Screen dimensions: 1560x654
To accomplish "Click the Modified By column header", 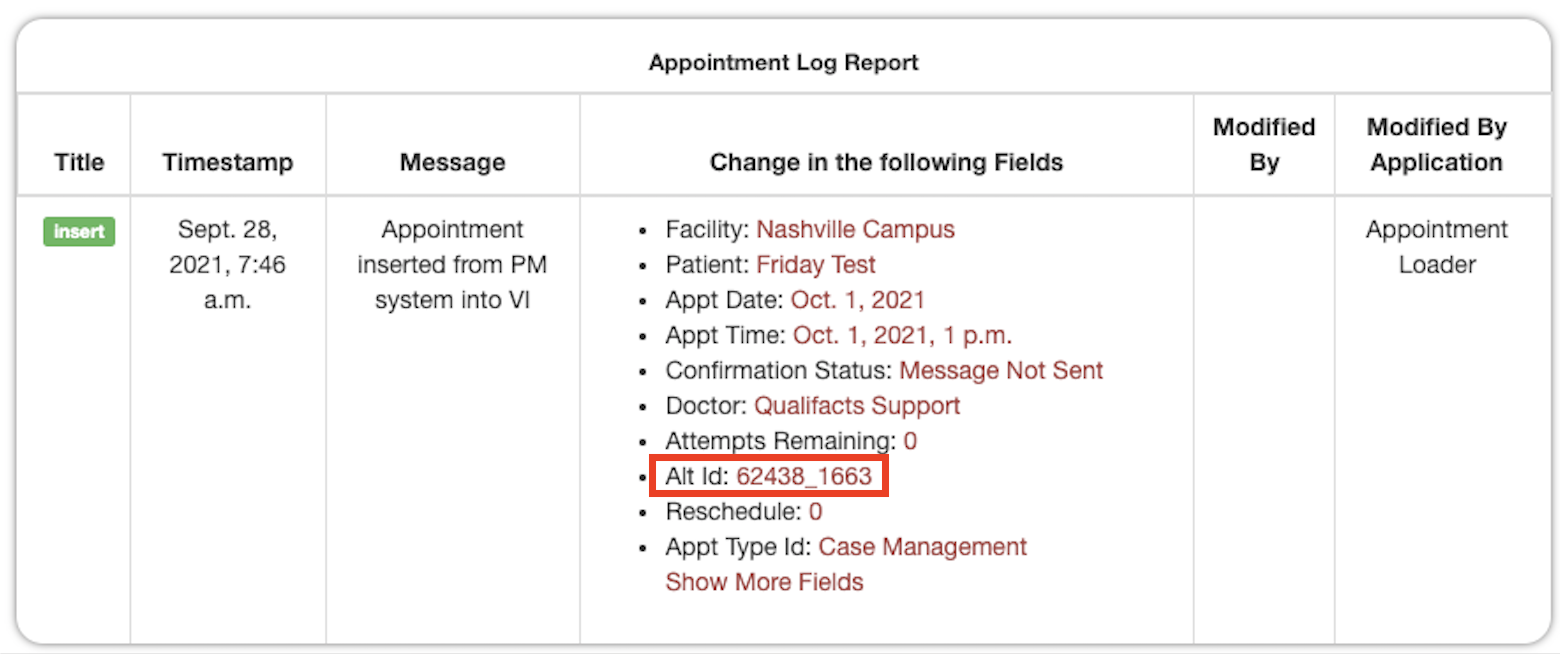I will coord(1264,145).
